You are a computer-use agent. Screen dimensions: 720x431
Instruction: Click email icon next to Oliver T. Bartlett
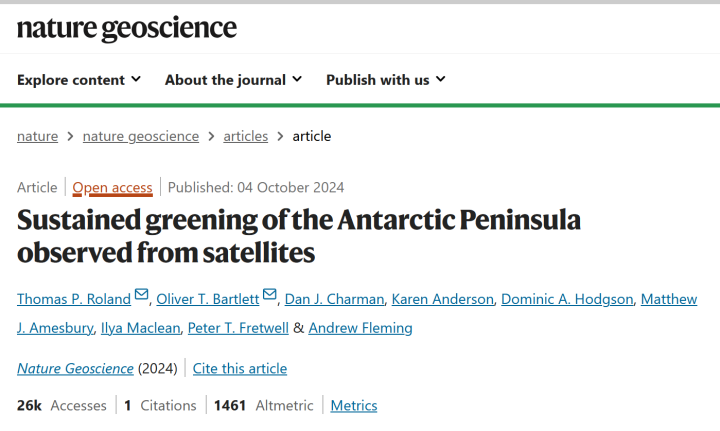point(270,296)
